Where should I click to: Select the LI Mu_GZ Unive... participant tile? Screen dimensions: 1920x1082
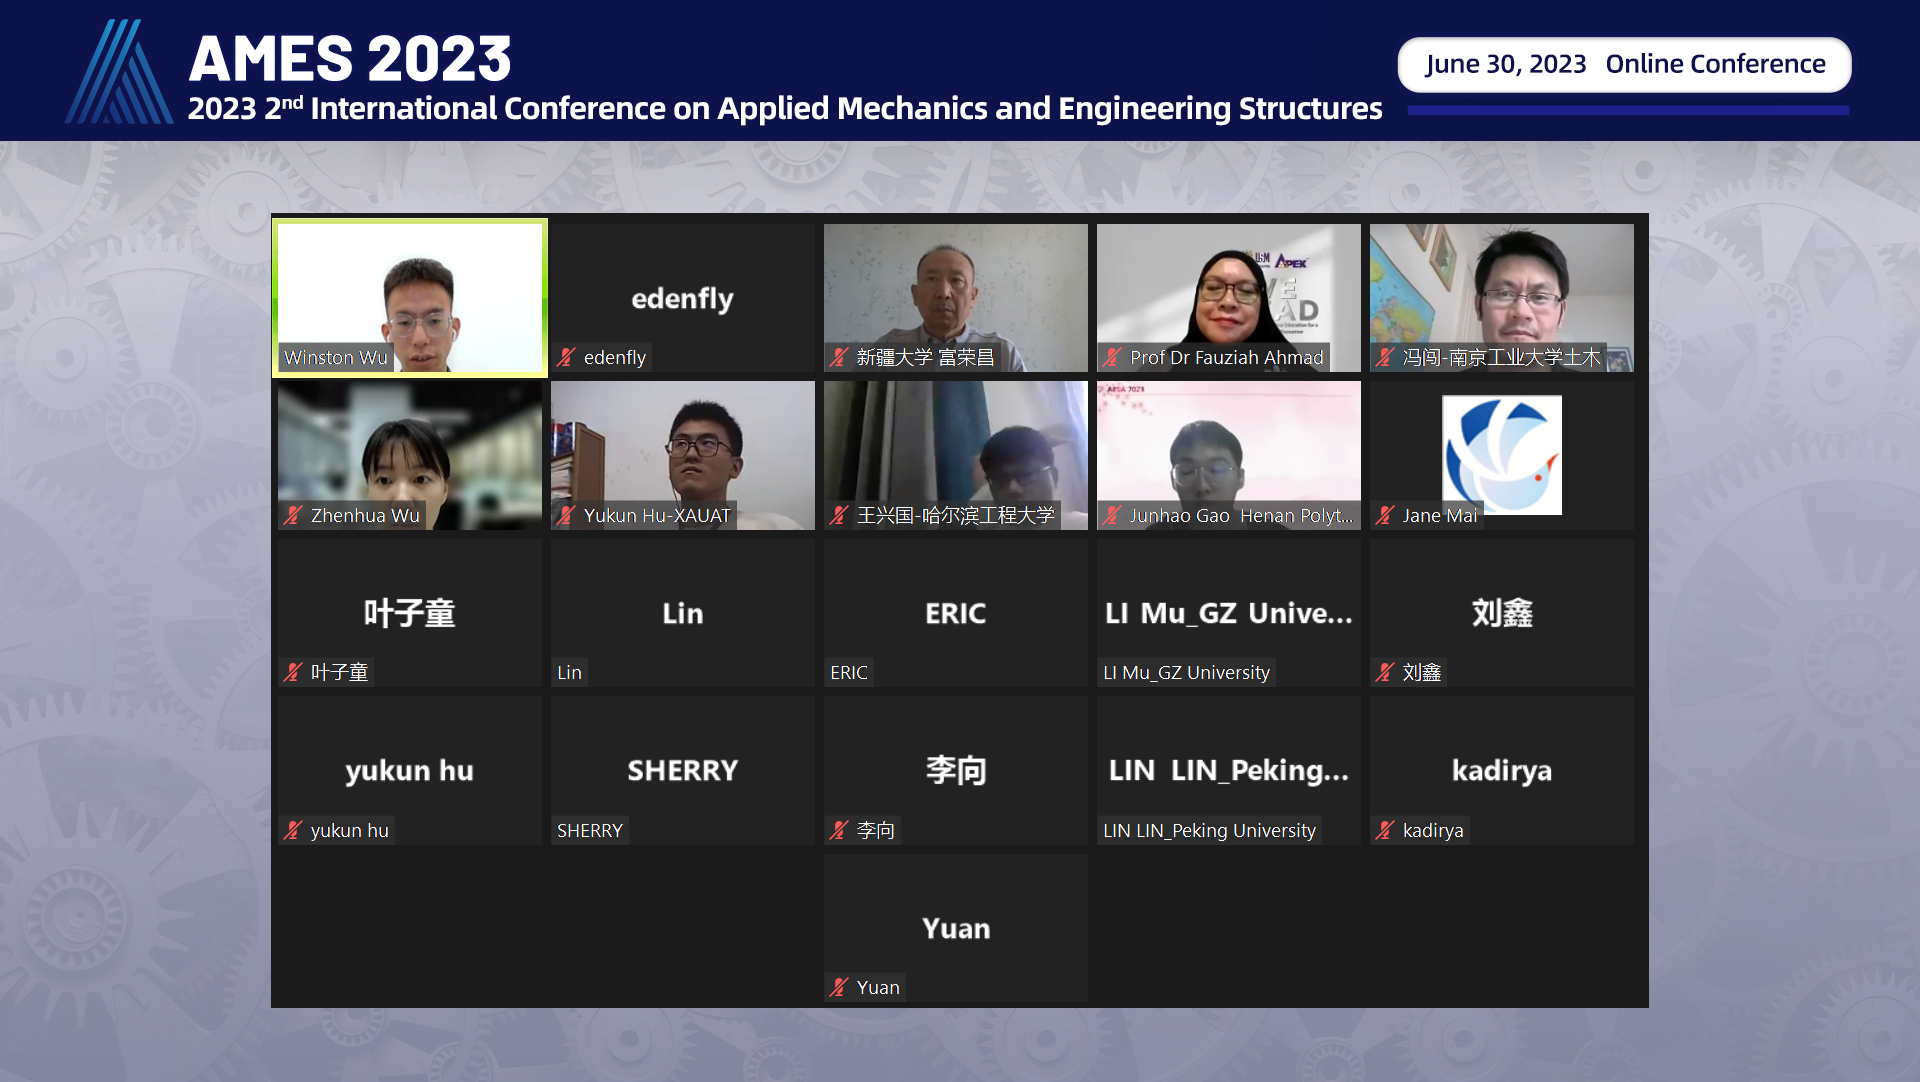1229,613
